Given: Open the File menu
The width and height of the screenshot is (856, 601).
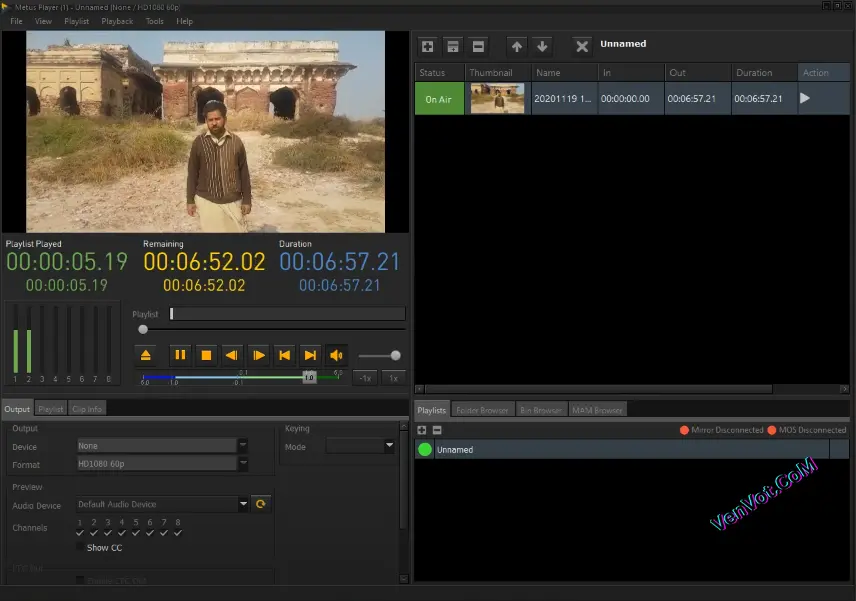Looking at the screenshot, I should (16, 21).
